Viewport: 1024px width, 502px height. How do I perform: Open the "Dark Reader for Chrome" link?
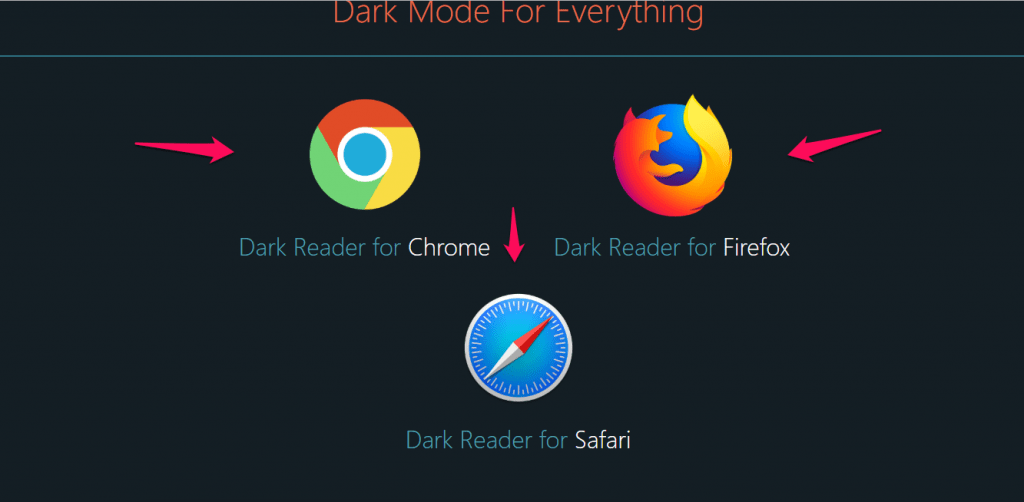point(364,248)
